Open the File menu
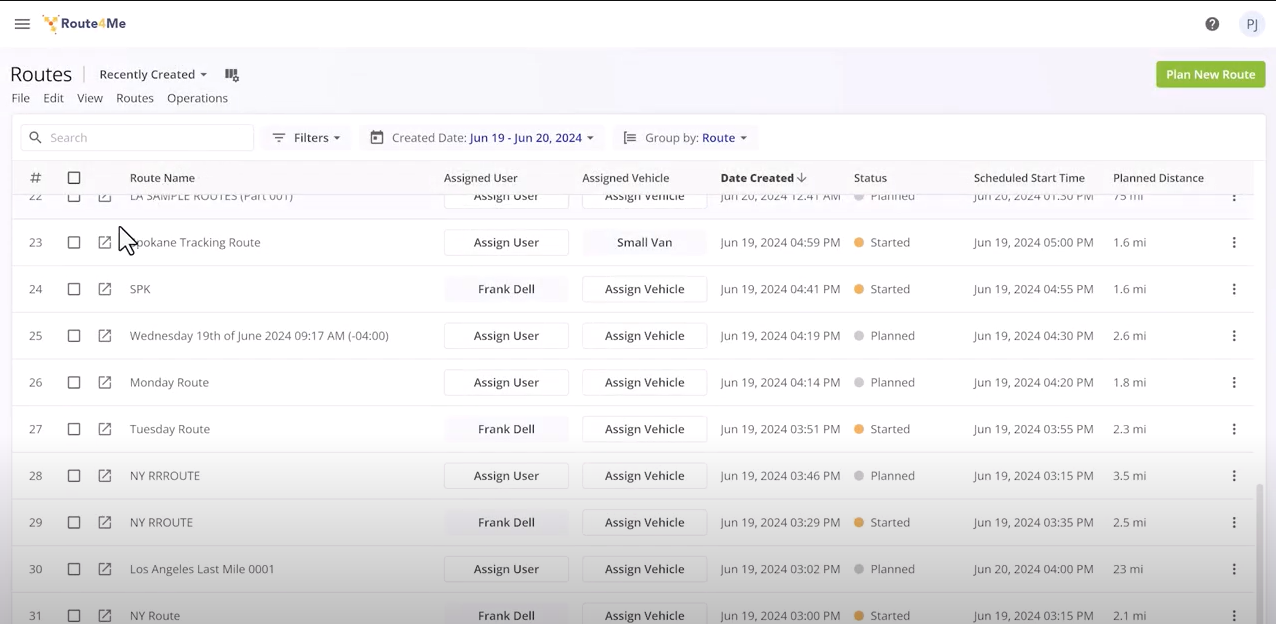1276x624 pixels. (x=20, y=98)
